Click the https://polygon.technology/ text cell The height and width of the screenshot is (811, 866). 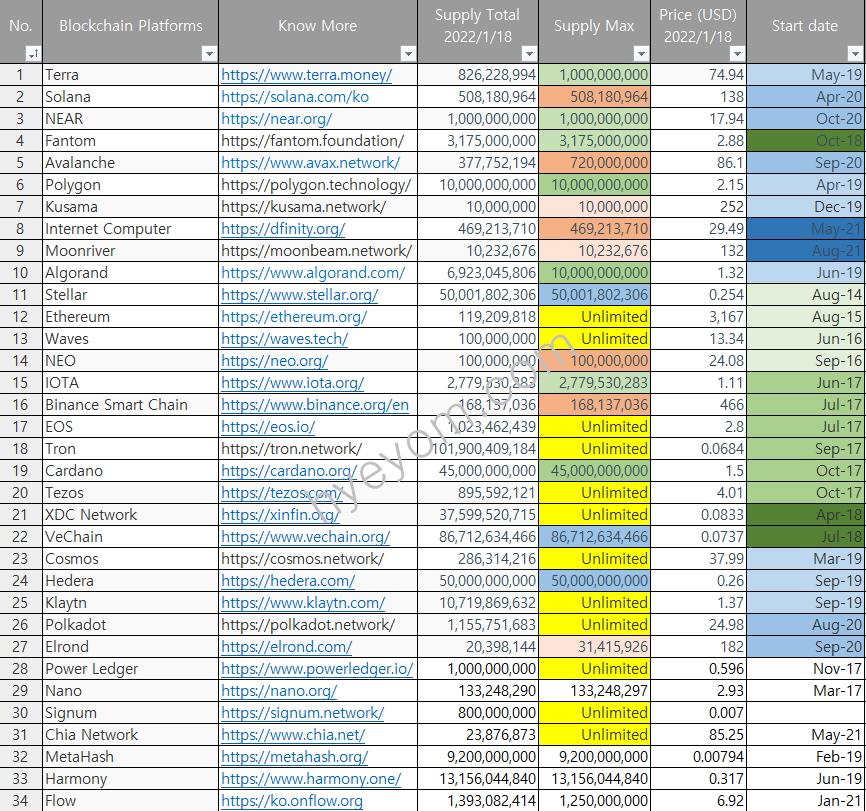[318, 185]
